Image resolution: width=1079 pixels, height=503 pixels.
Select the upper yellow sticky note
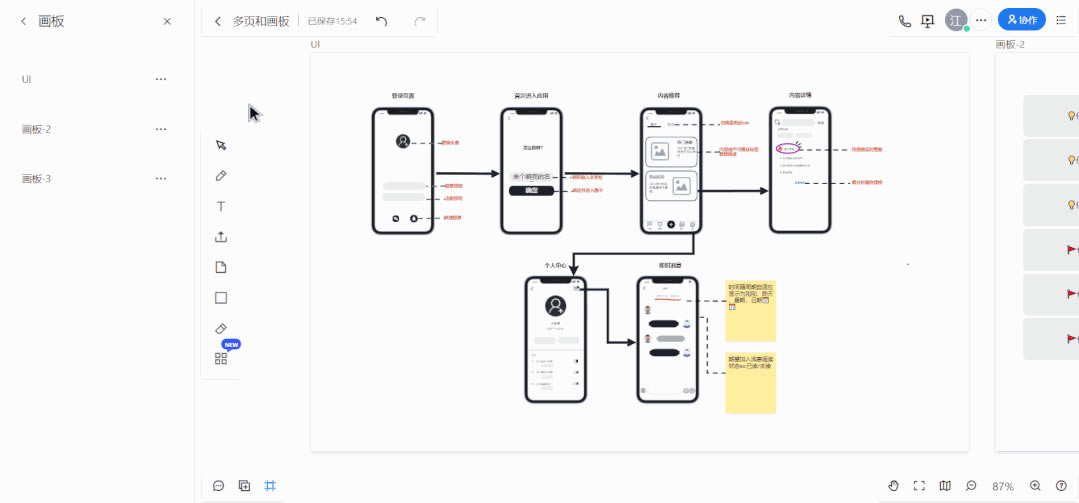pos(751,311)
